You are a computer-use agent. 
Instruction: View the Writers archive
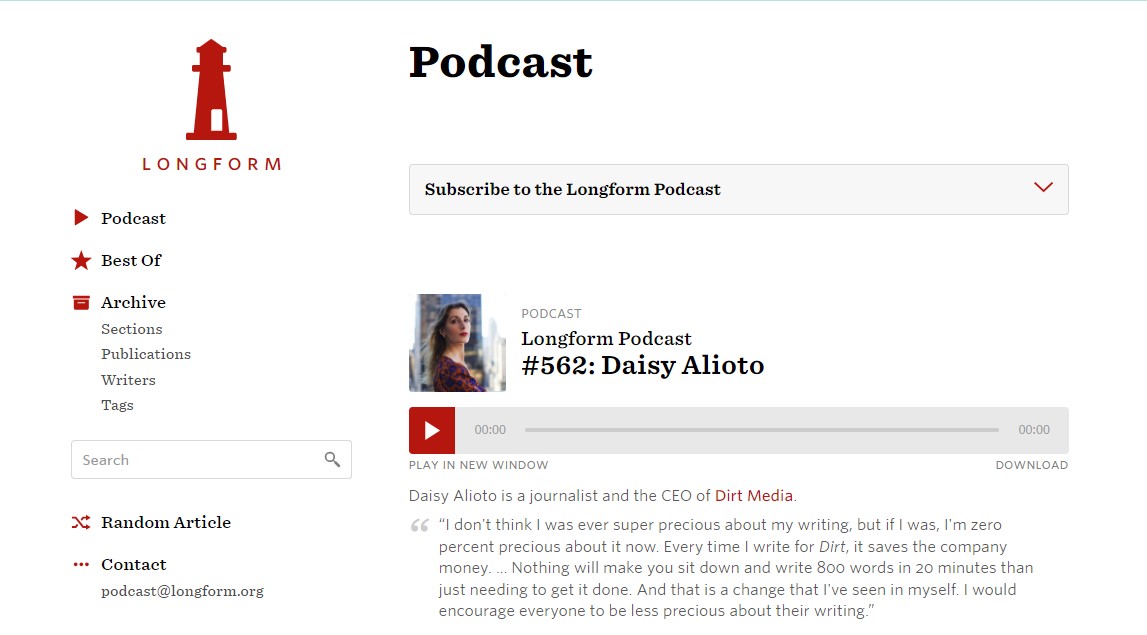pyautogui.click(x=128, y=379)
